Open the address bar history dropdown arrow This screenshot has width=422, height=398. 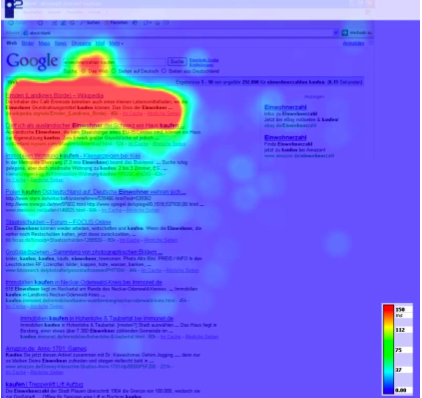[336, 33]
